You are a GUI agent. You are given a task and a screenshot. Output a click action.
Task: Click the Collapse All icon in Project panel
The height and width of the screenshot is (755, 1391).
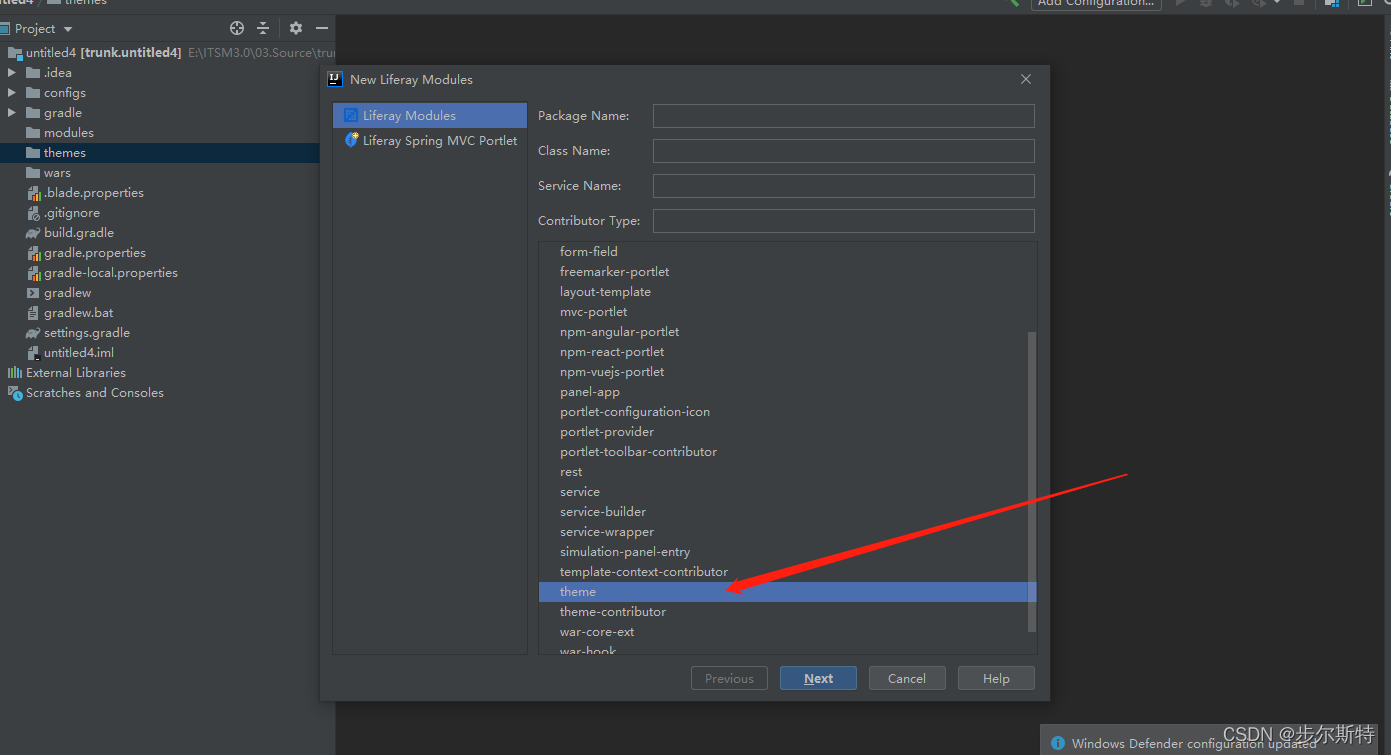pos(263,29)
